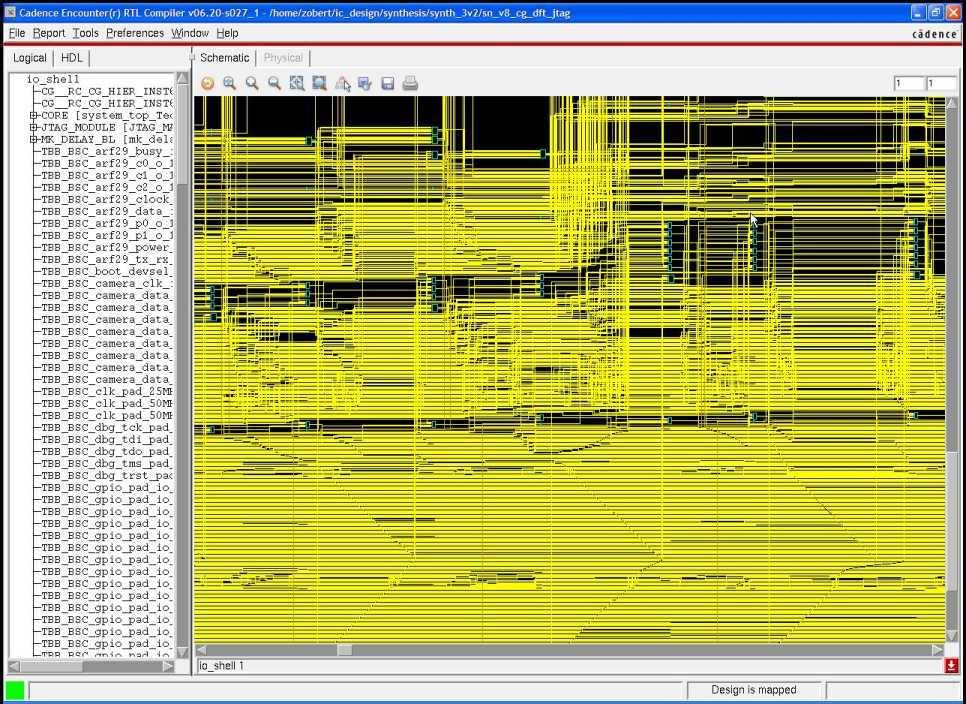966x704 pixels.
Task: Click the schematic horizontal scrollbar thumb
Action: click(344, 650)
